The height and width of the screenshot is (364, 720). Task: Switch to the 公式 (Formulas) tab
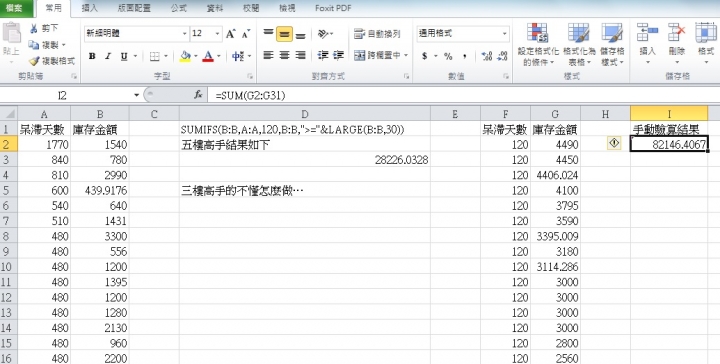(x=178, y=8)
